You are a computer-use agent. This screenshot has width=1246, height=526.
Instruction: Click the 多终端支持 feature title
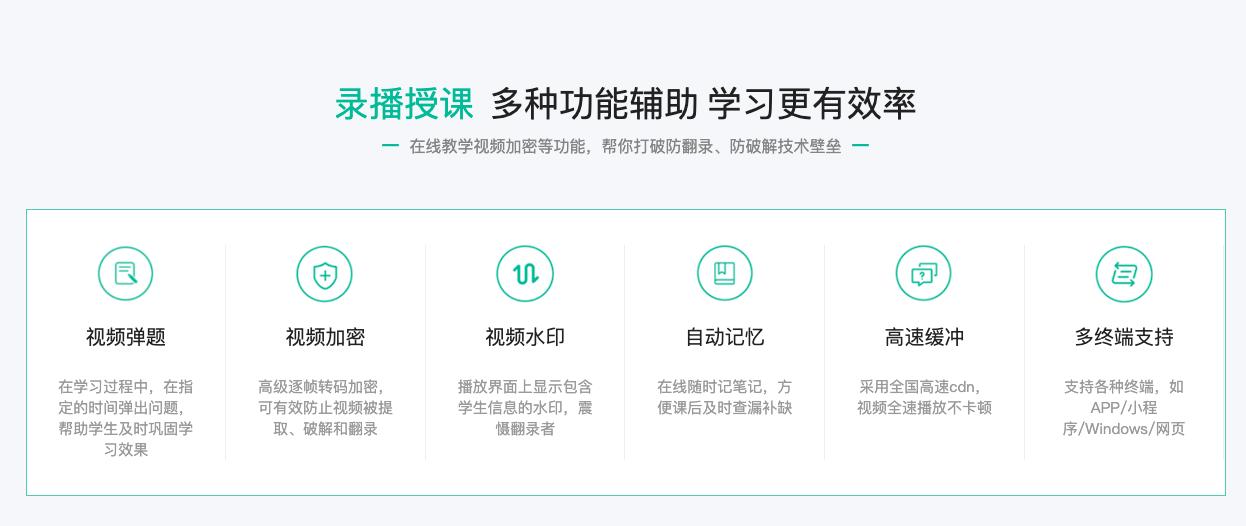click(x=1124, y=337)
